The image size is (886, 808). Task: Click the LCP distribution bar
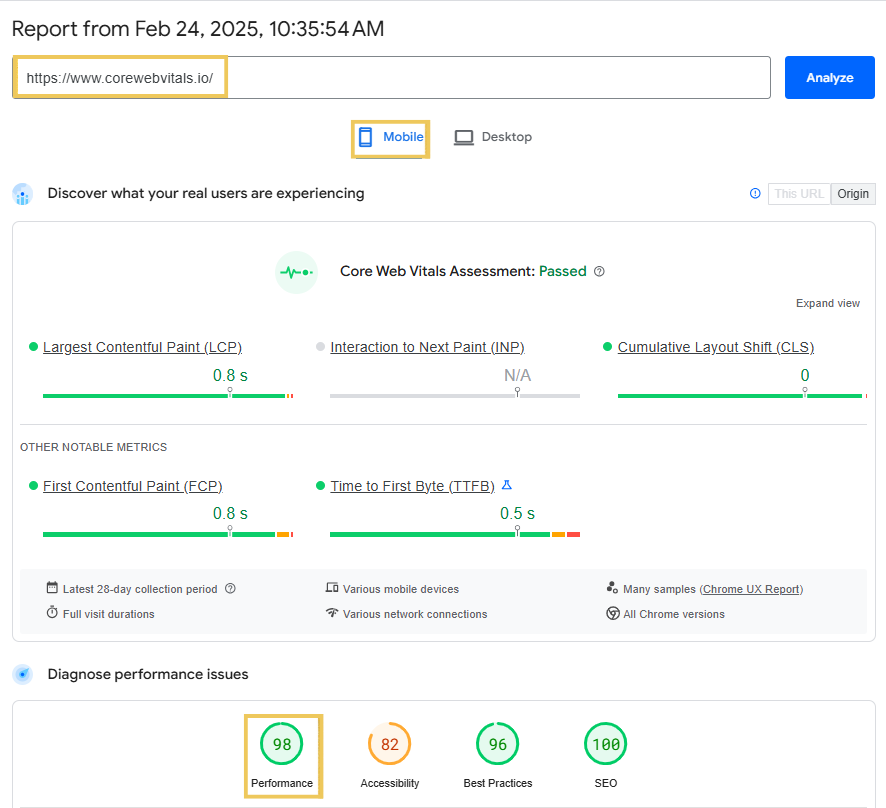point(168,396)
